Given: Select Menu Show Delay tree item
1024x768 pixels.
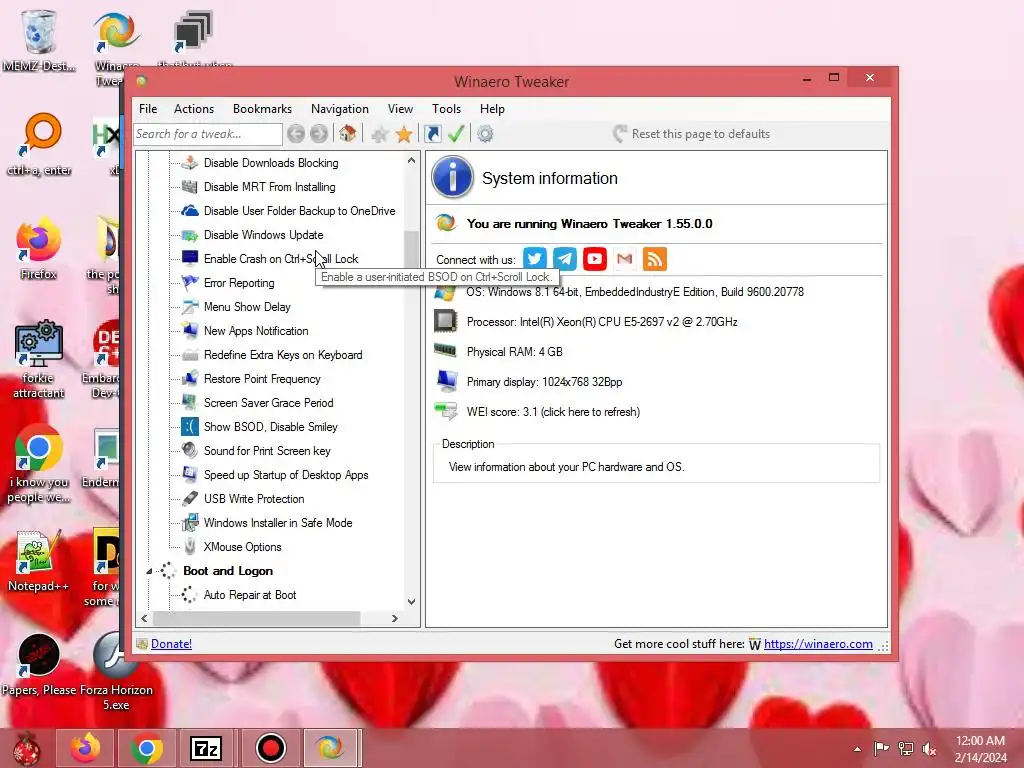Looking at the screenshot, I should point(247,307).
